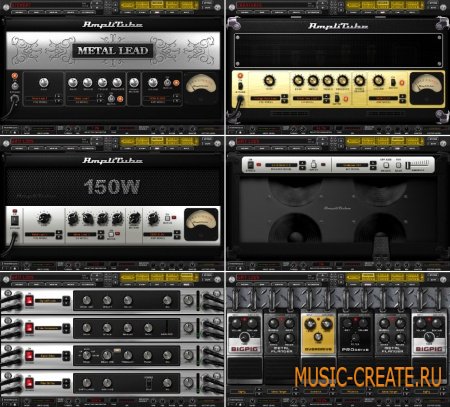Step the pre model selector on Metal Lead amp

coord(58,98)
